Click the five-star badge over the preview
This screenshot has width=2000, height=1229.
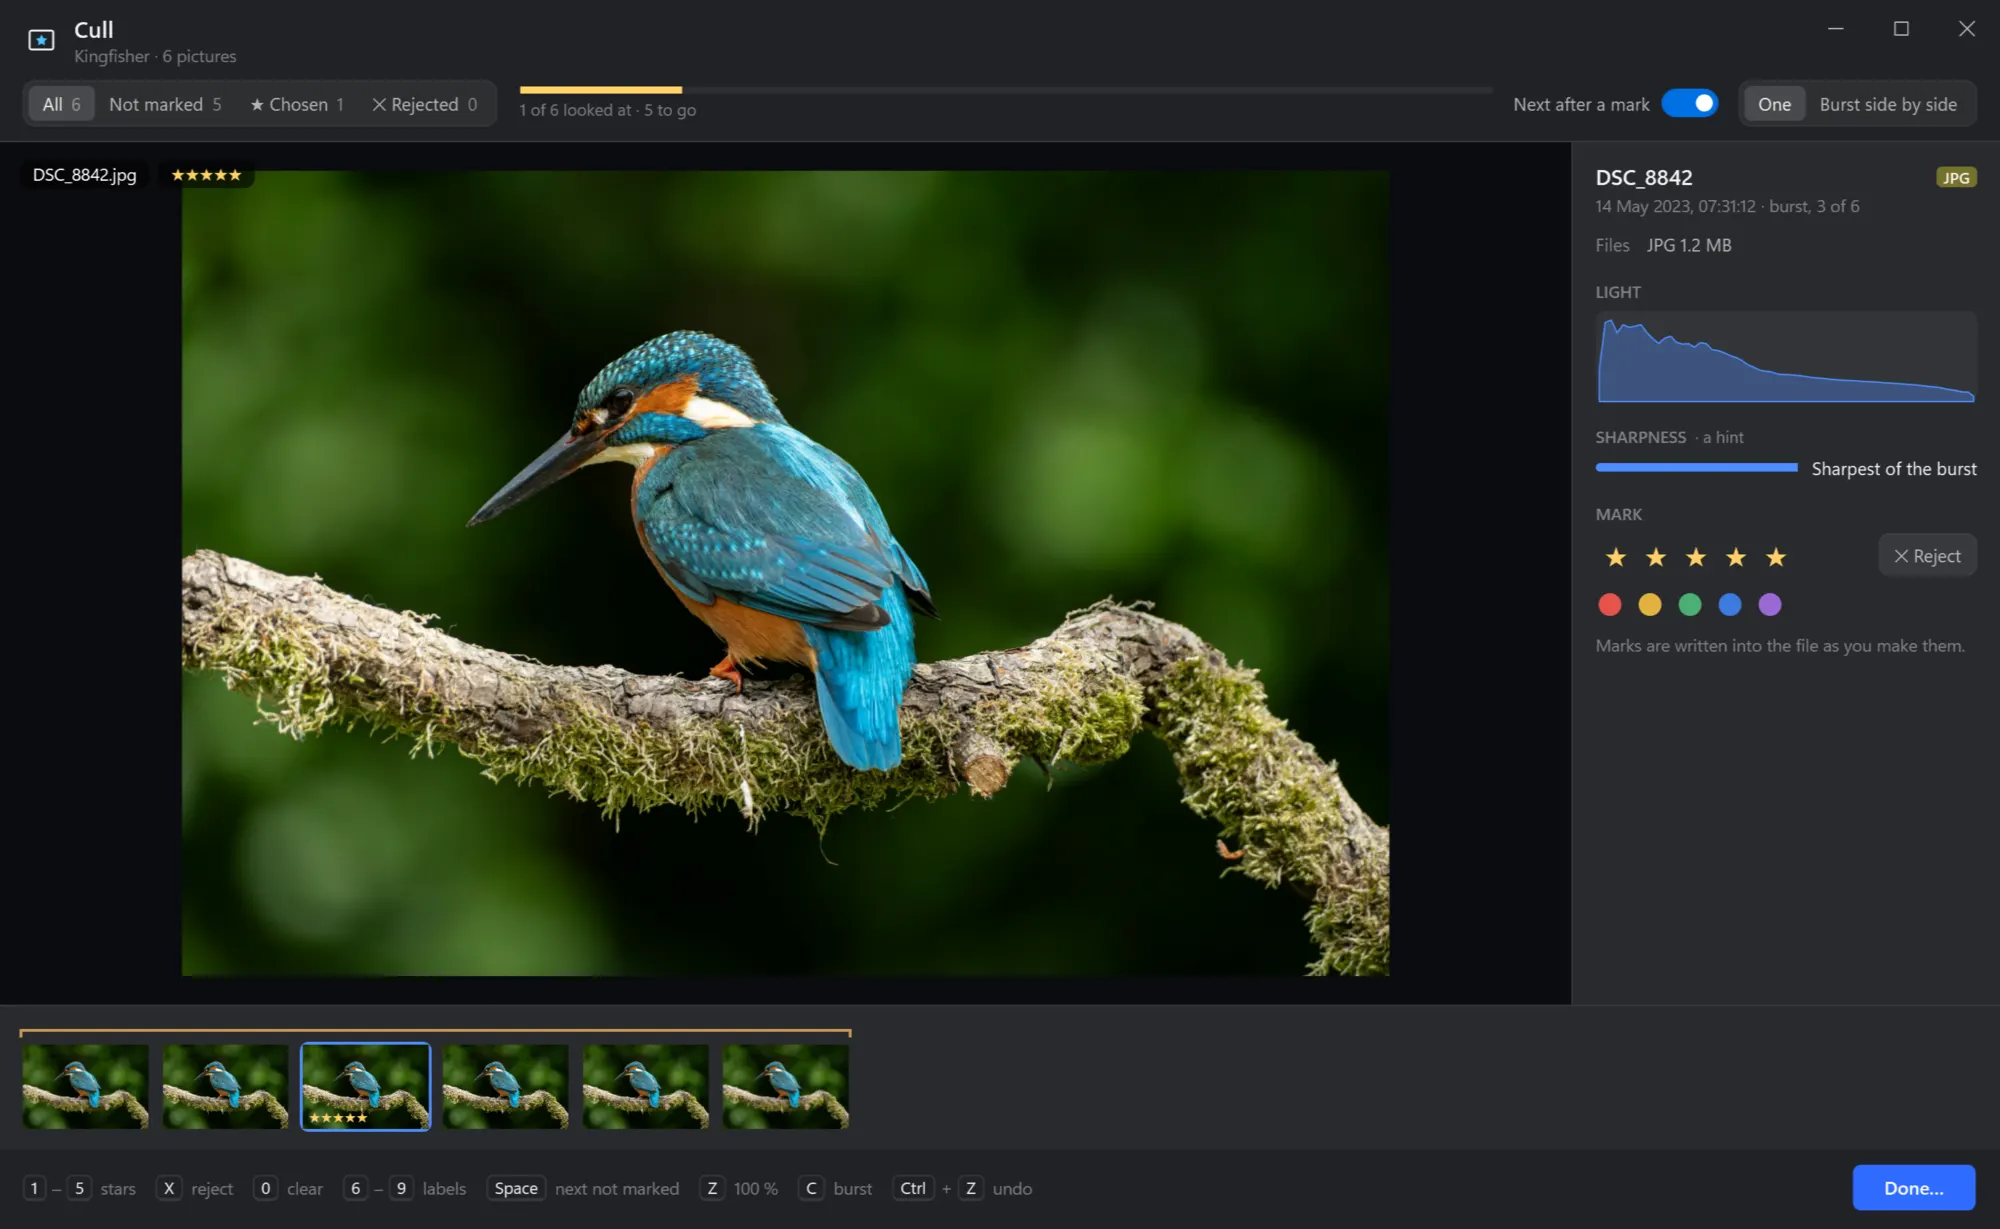pyautogui.click(x=206, y=175)
